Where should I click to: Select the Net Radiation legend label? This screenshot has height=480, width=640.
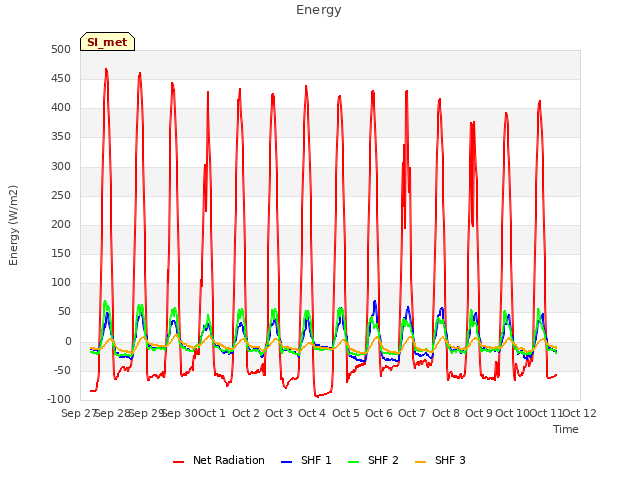[x=229, y=460]
